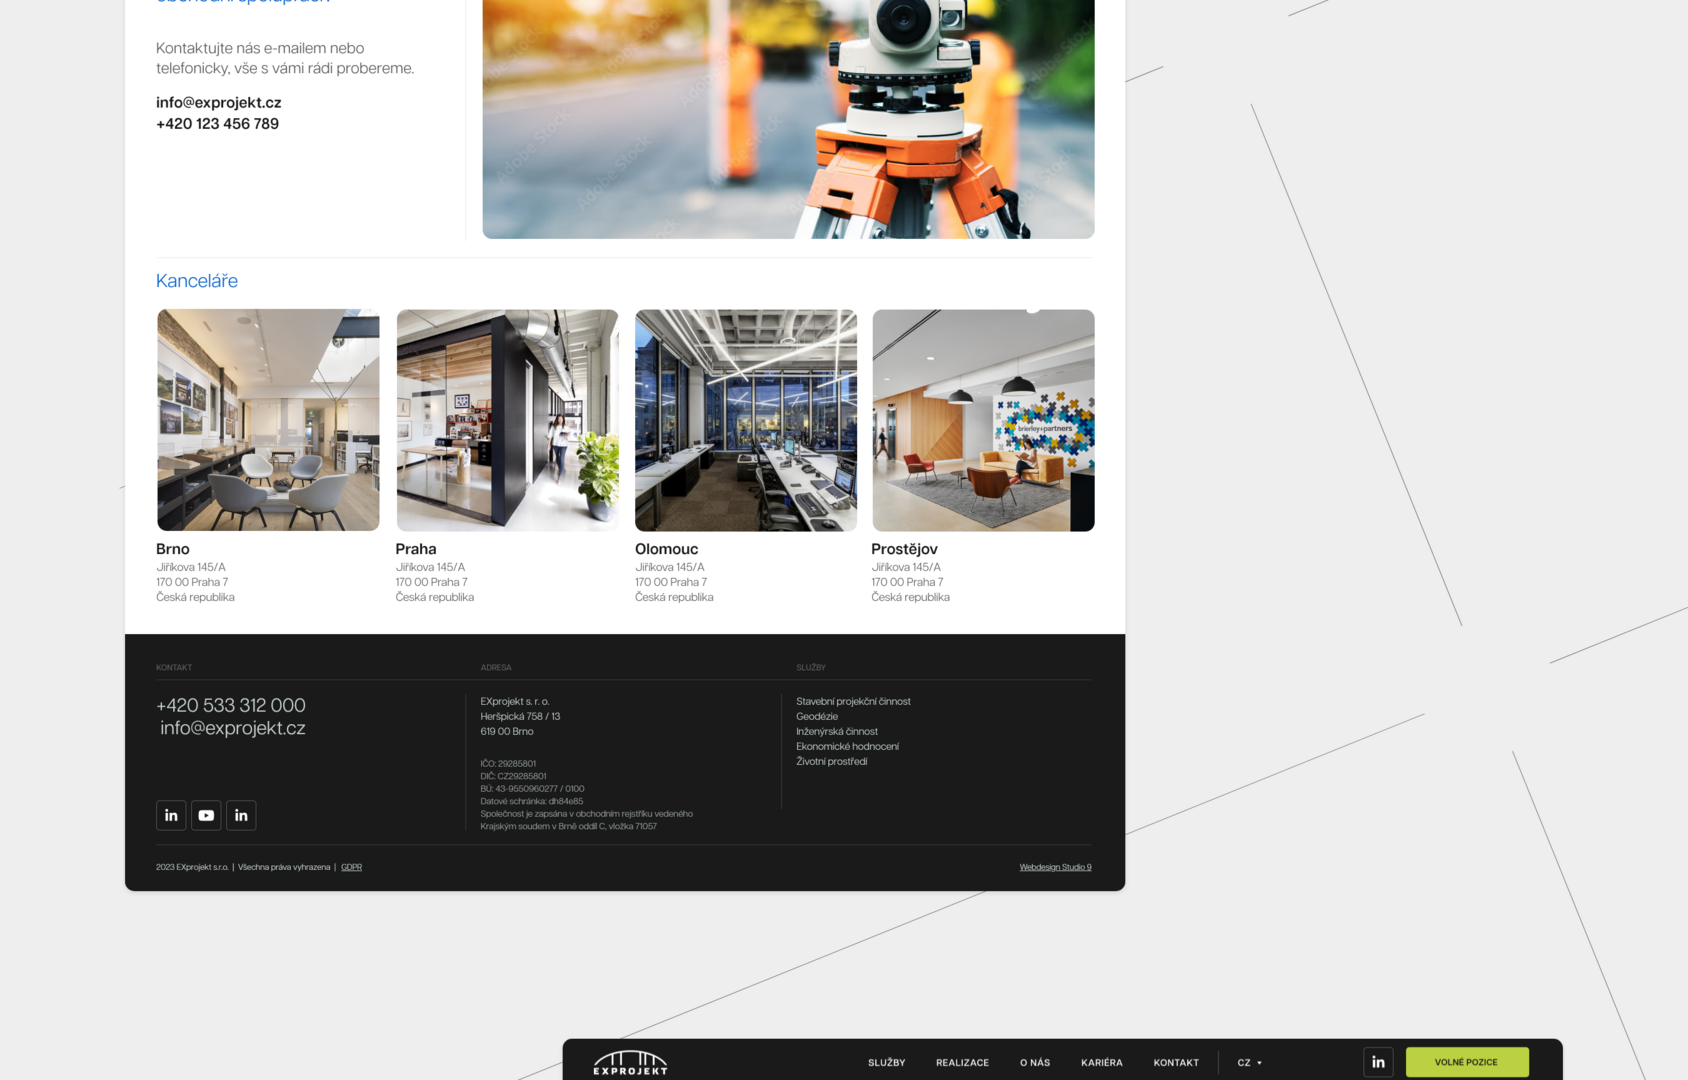Viewport: 1688px width, 1080px height.
Task: Click the Geodézie service link
Action: coord(817,716)
